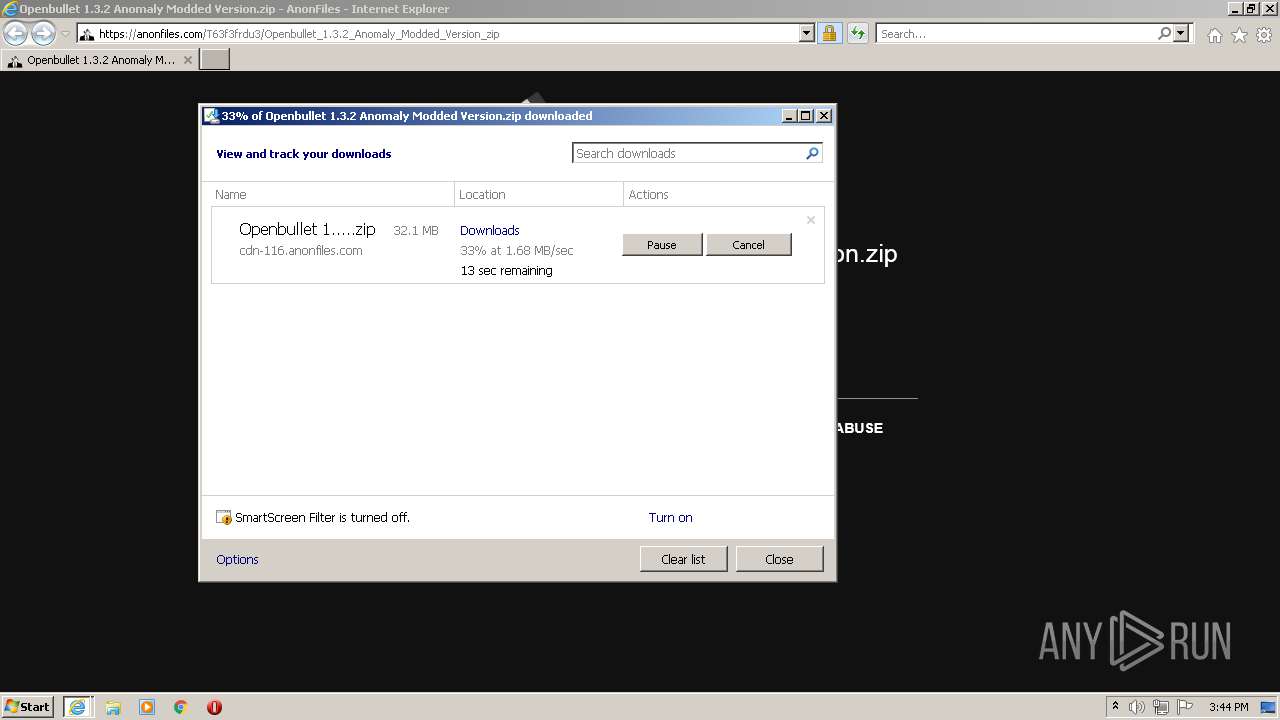The width and height of the screenshot is (1280, 720).
Task: Click the Internet Explorer forward arrow
Action: [43, 33]
